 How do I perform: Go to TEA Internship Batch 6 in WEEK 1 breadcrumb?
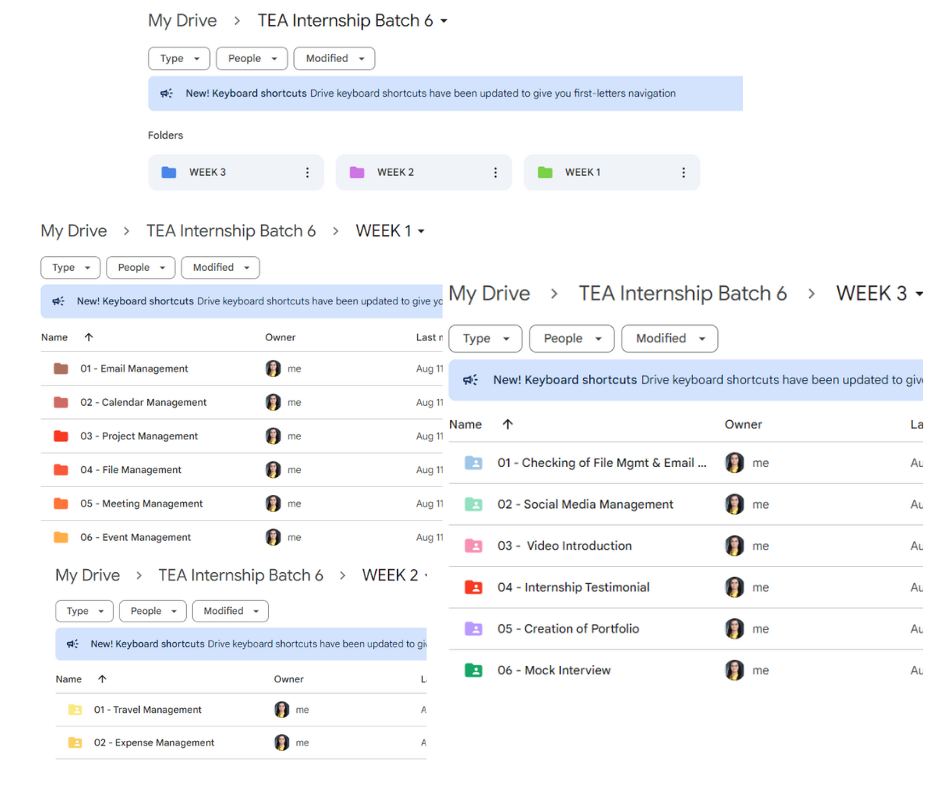click(x=231, y=231)
